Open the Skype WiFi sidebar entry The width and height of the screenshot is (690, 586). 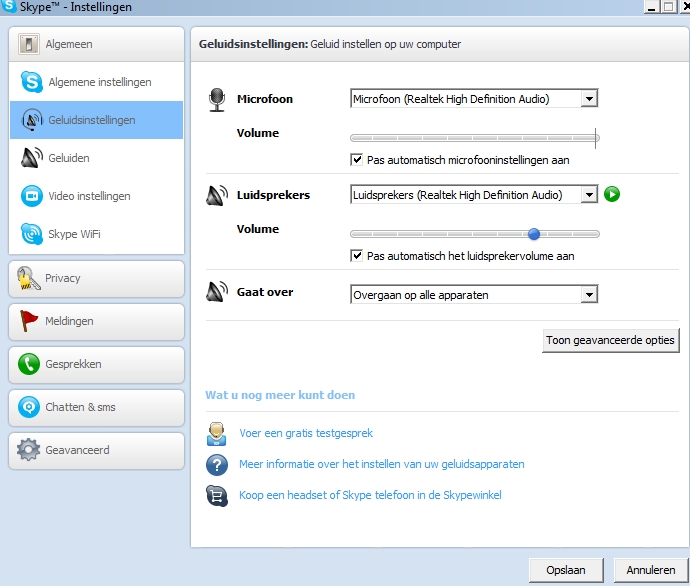click(x=96, y=234)
